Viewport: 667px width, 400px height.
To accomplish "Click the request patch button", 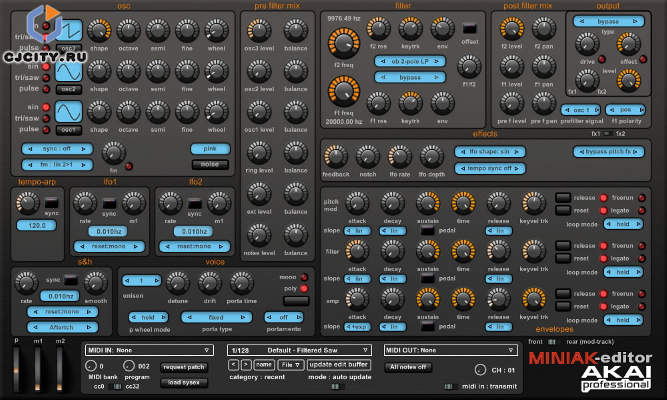I will 184,367.
